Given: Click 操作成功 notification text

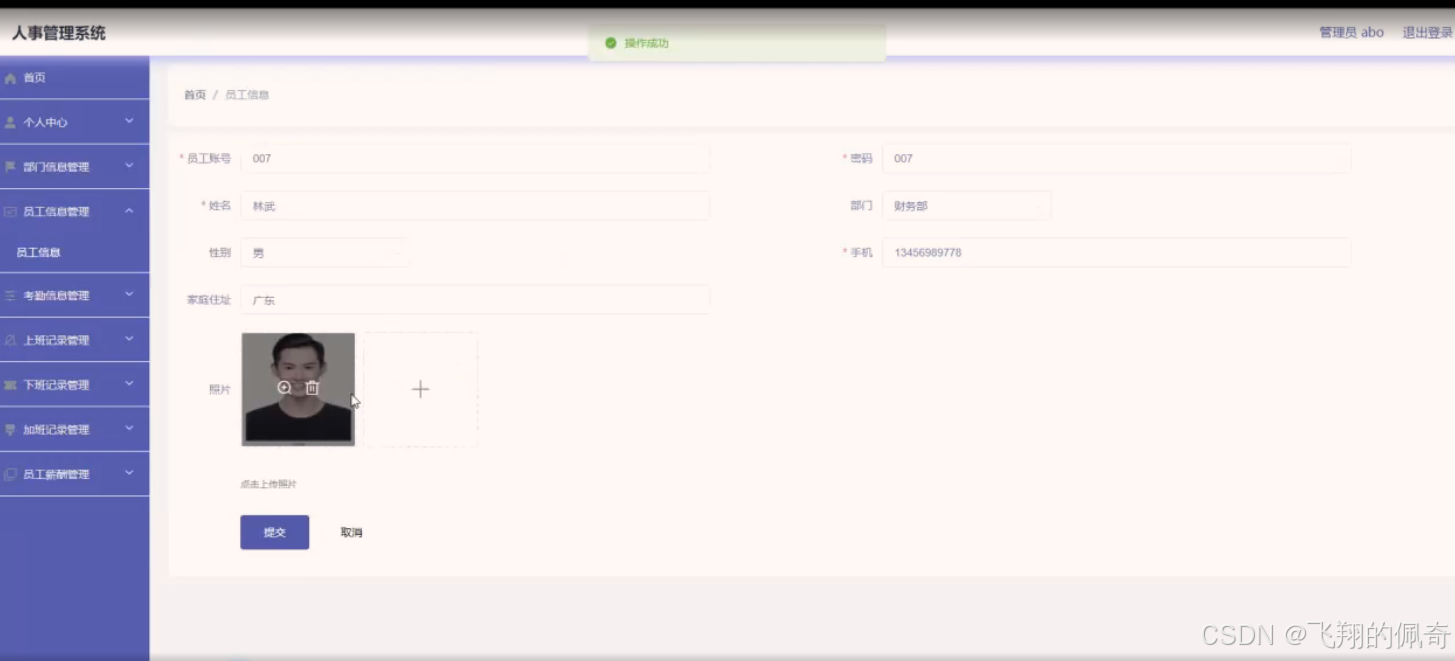Looking at the screenshot, I should point(646,43).
